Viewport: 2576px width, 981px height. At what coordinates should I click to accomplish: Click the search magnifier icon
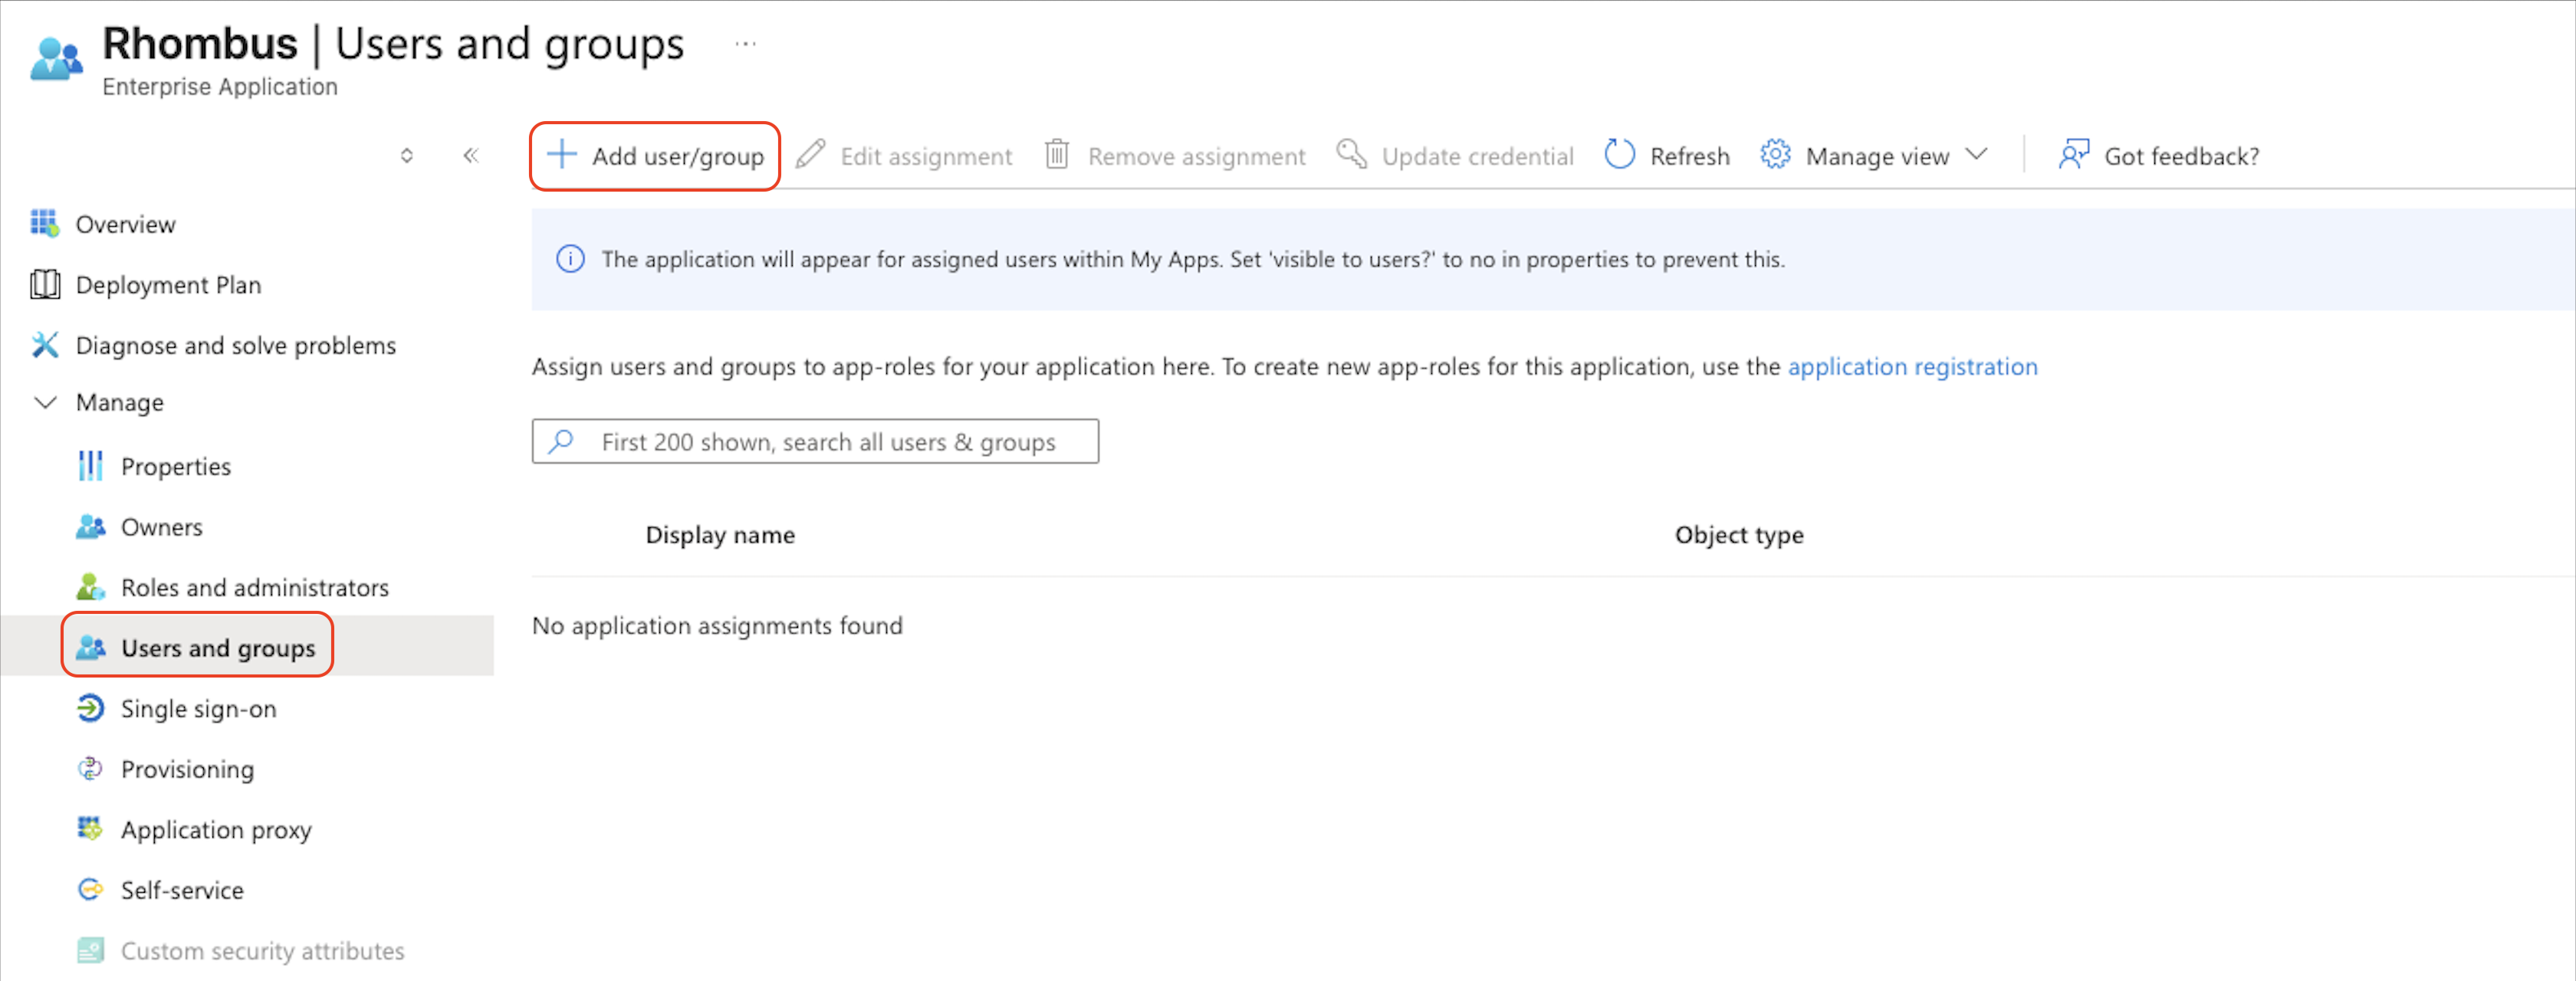562,441
